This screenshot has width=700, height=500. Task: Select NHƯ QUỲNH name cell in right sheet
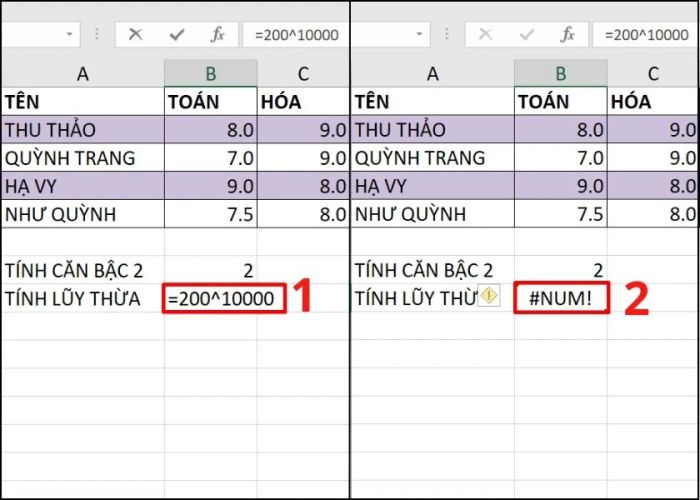pos(433,214)
